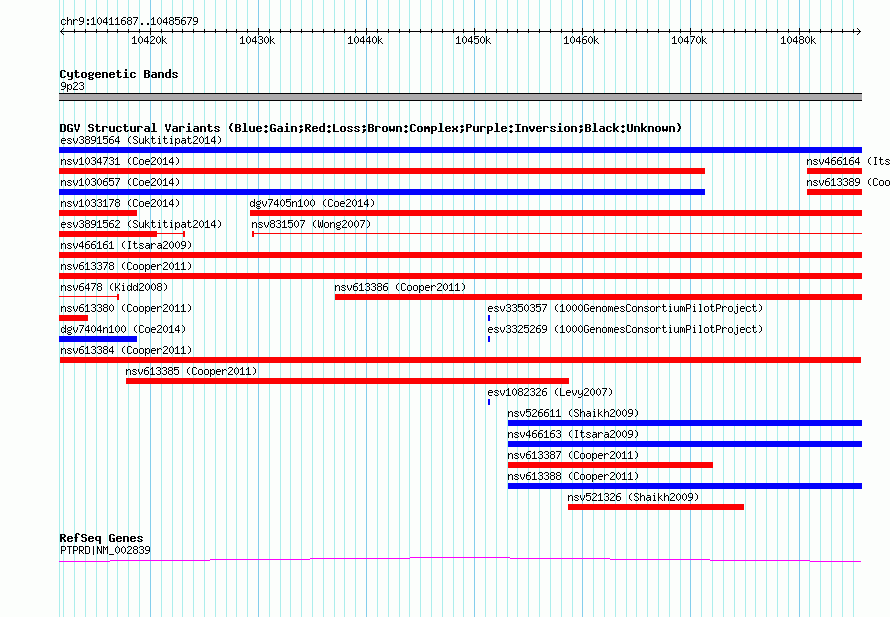Open nsv466161 (Itsara2009) variant label

point(126,245)
